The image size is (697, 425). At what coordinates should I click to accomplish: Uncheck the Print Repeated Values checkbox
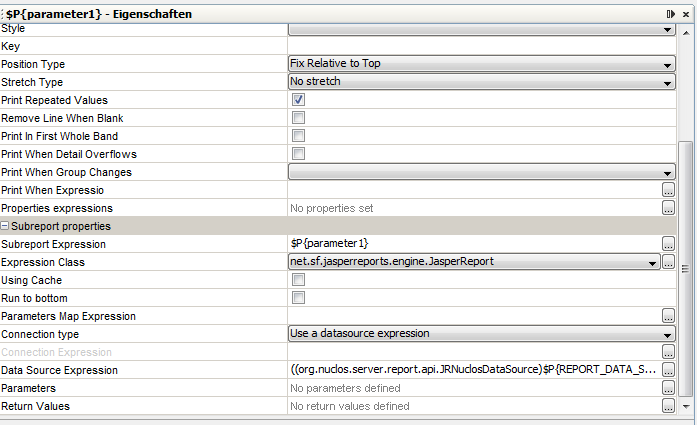click(298, 100)
